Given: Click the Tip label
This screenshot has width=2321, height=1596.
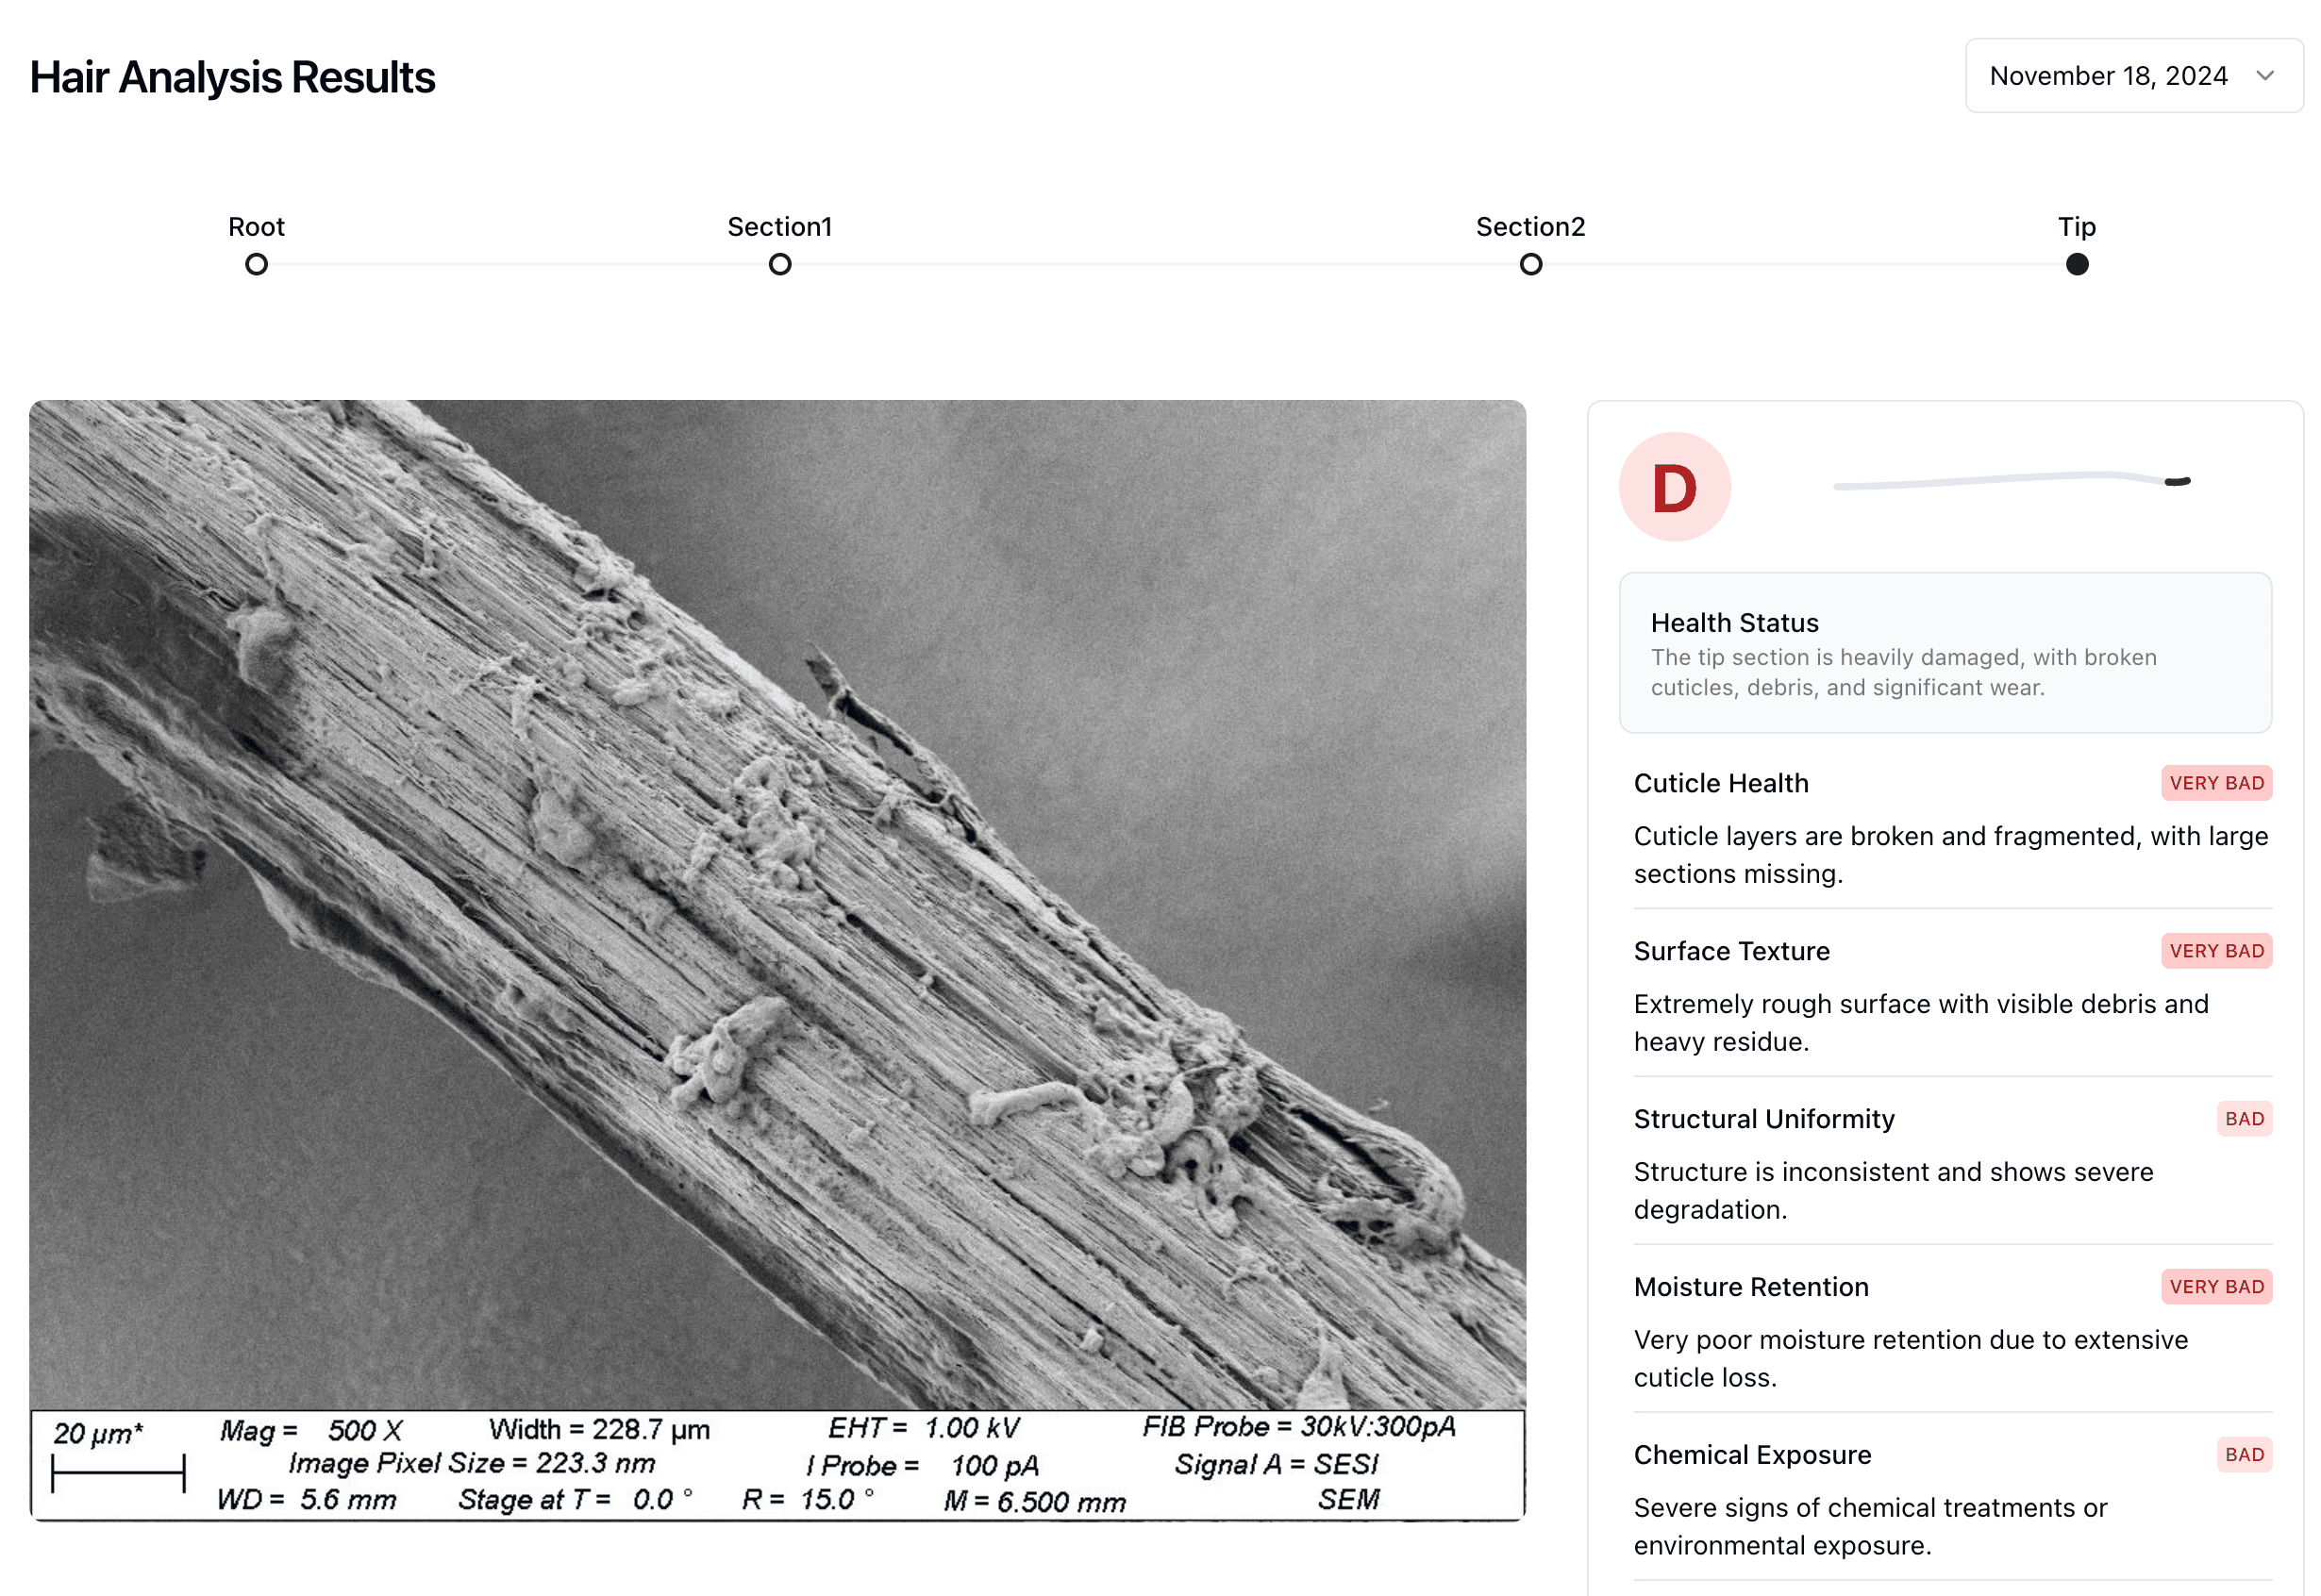Looking at the screenshot, I should 2076,227.
